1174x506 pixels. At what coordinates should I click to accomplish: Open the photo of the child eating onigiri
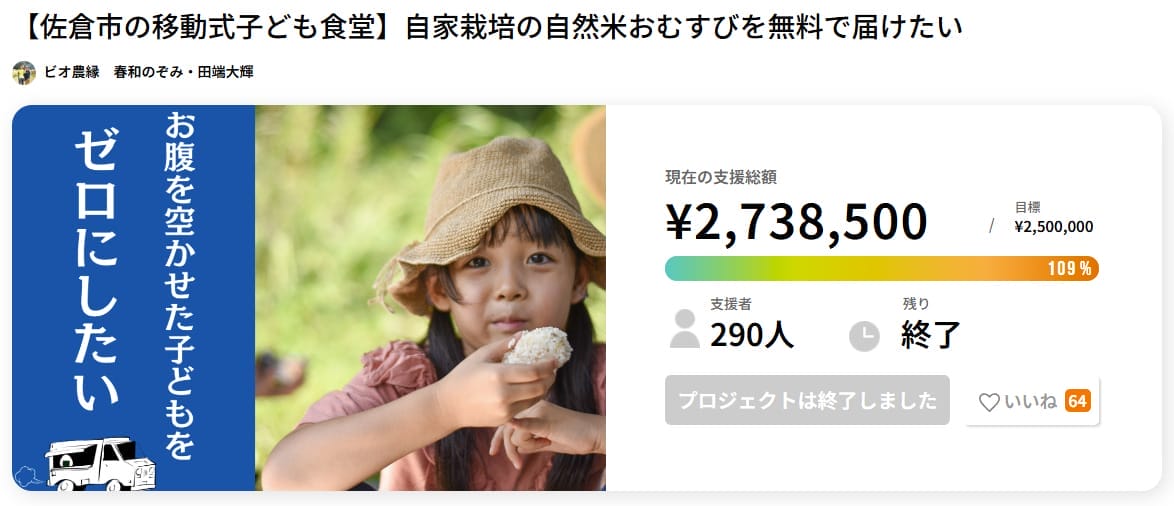pyautogui.click(x=430, y=298)
